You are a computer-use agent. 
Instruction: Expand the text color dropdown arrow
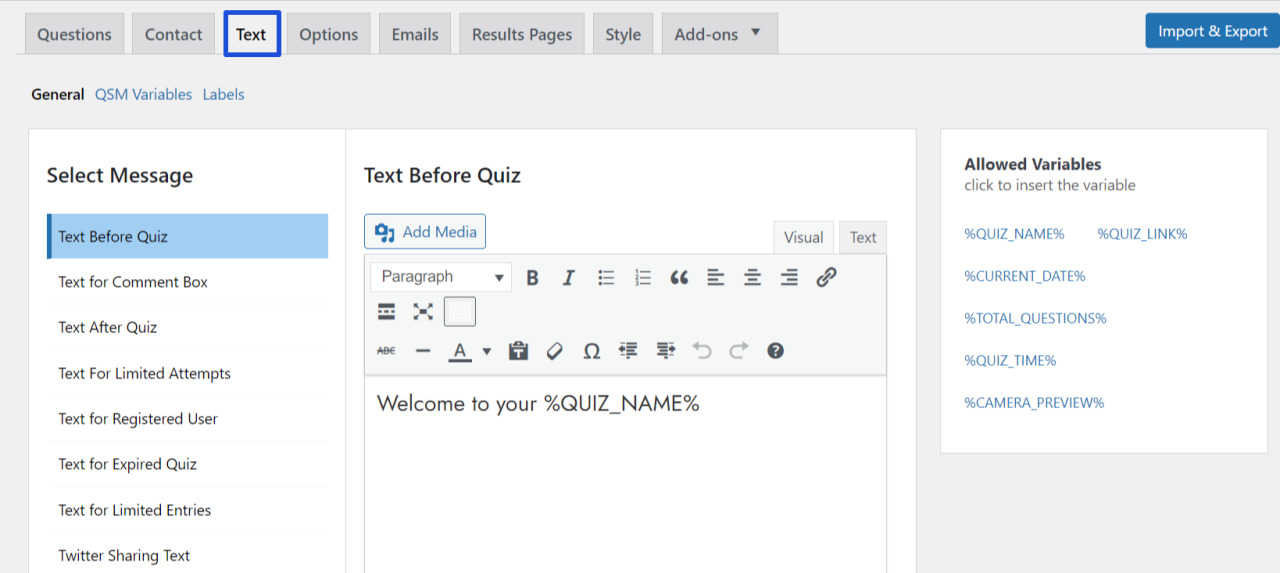(x=487, y=351)
